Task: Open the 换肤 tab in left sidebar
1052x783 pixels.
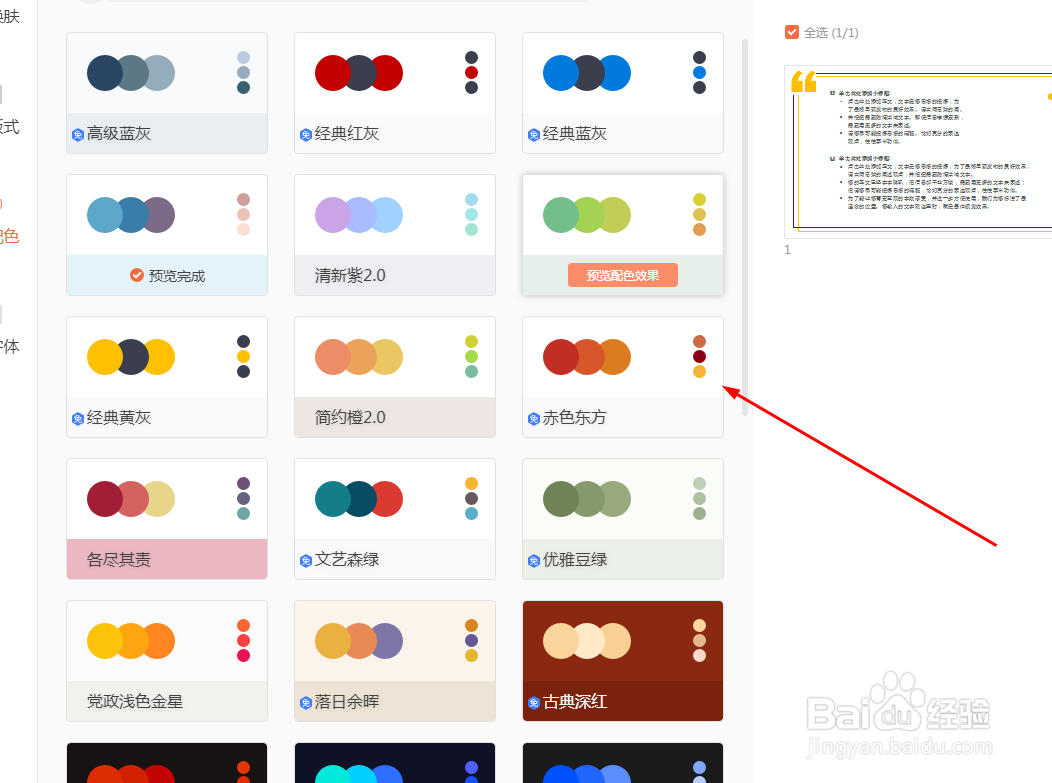Action: tap(9, 16)
